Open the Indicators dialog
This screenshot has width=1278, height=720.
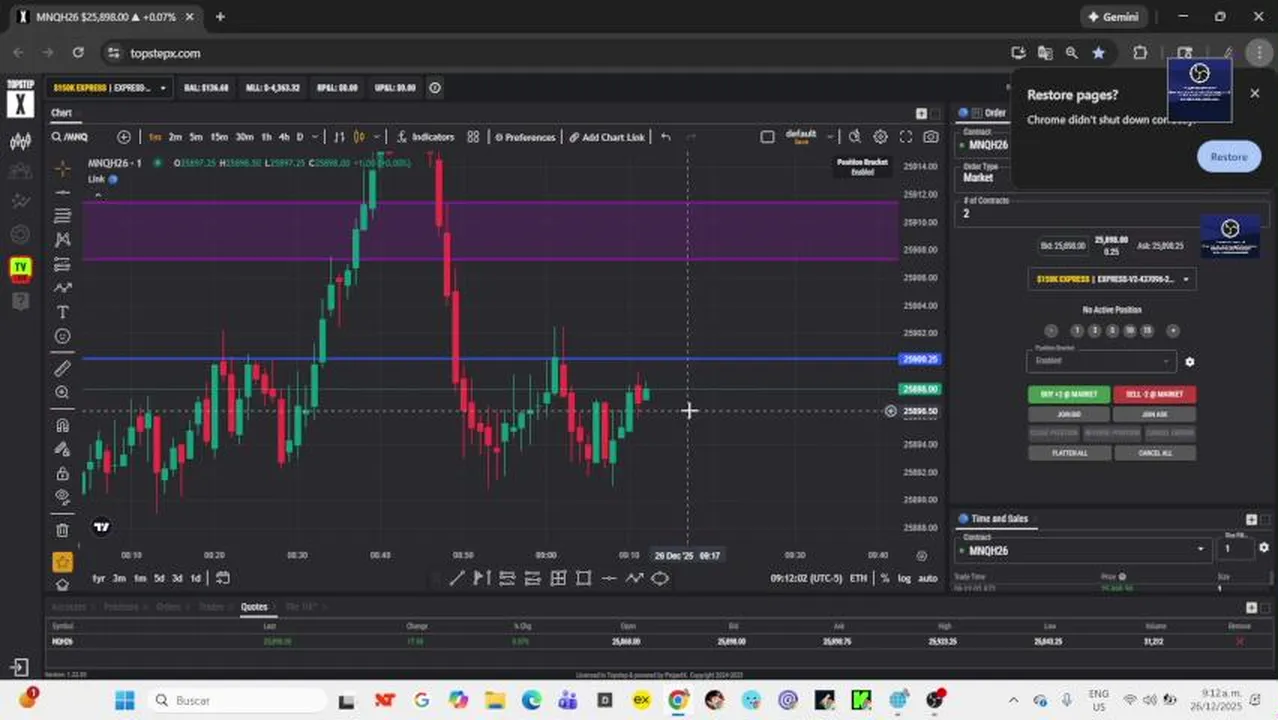tap(426, 137)
